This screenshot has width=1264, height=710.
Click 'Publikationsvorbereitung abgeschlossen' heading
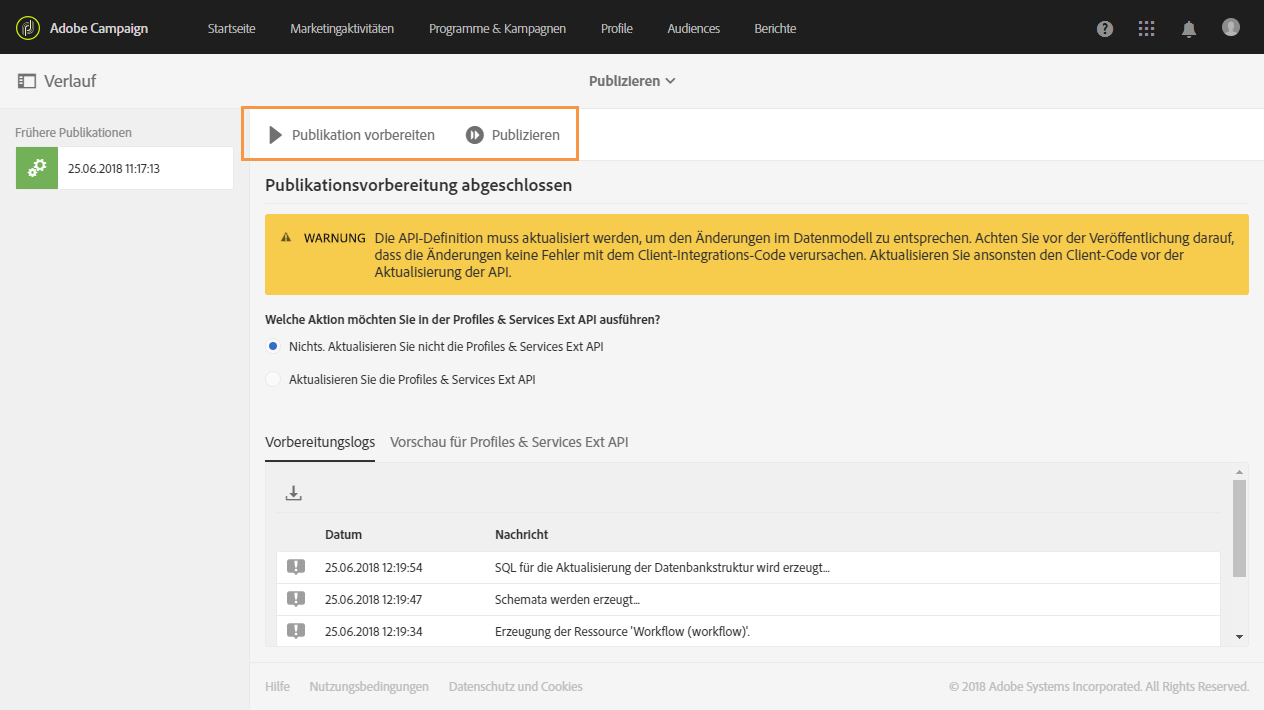pos(418,185)
